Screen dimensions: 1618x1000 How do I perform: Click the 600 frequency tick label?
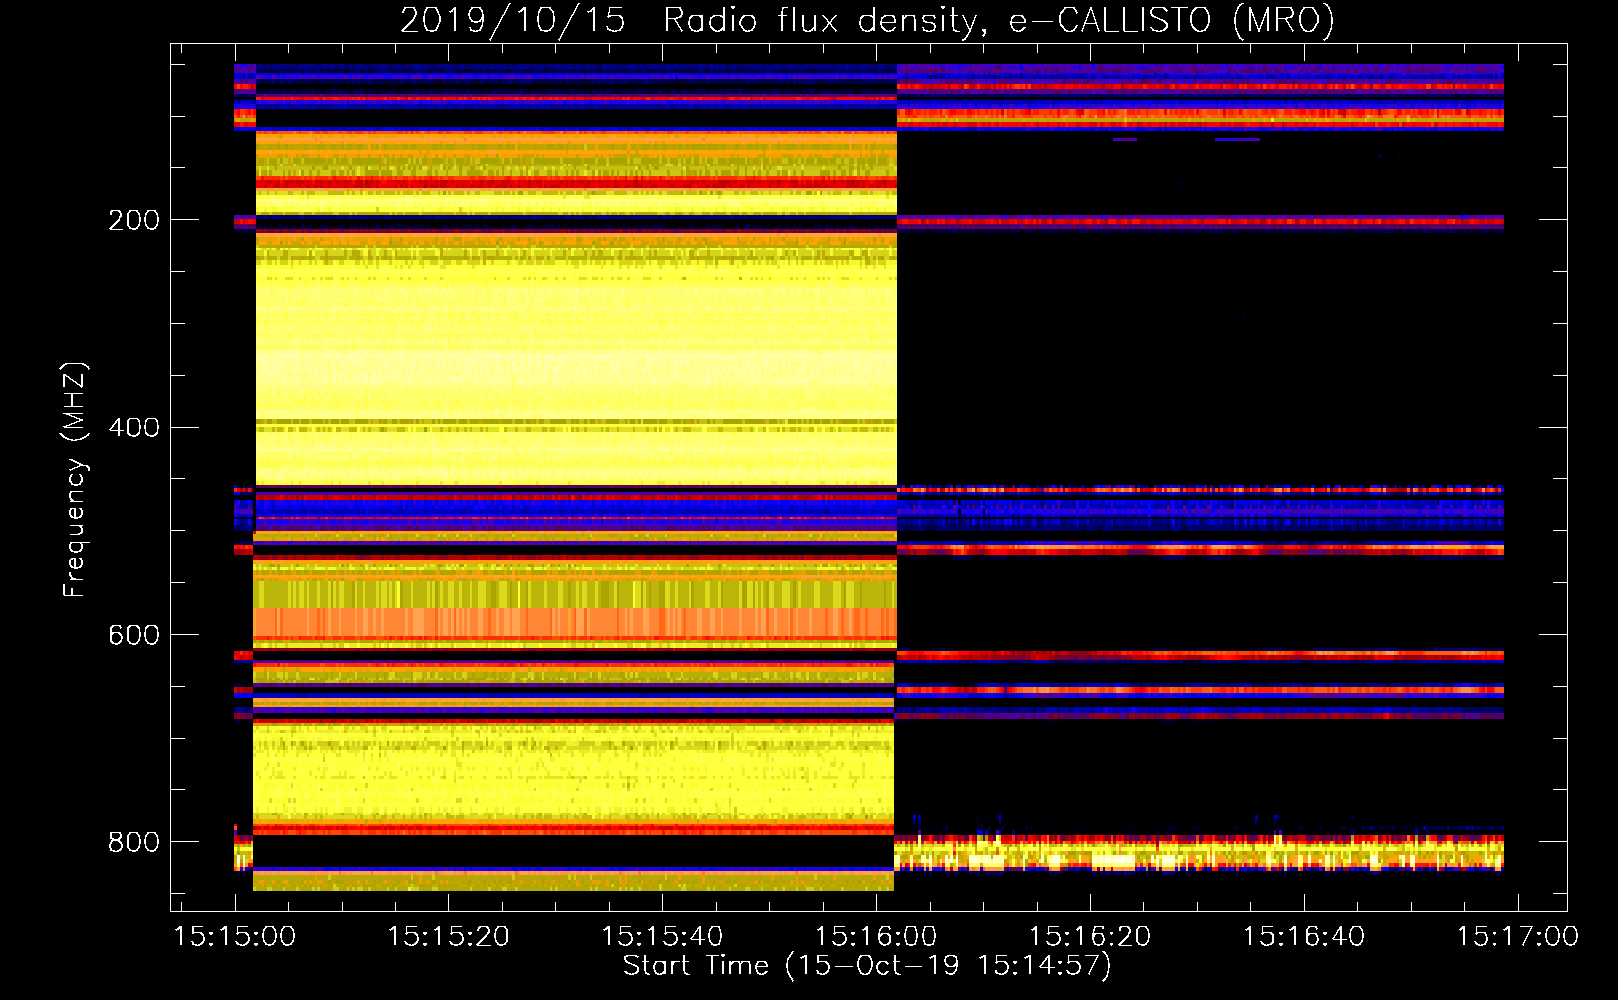[x=134, y=635]
